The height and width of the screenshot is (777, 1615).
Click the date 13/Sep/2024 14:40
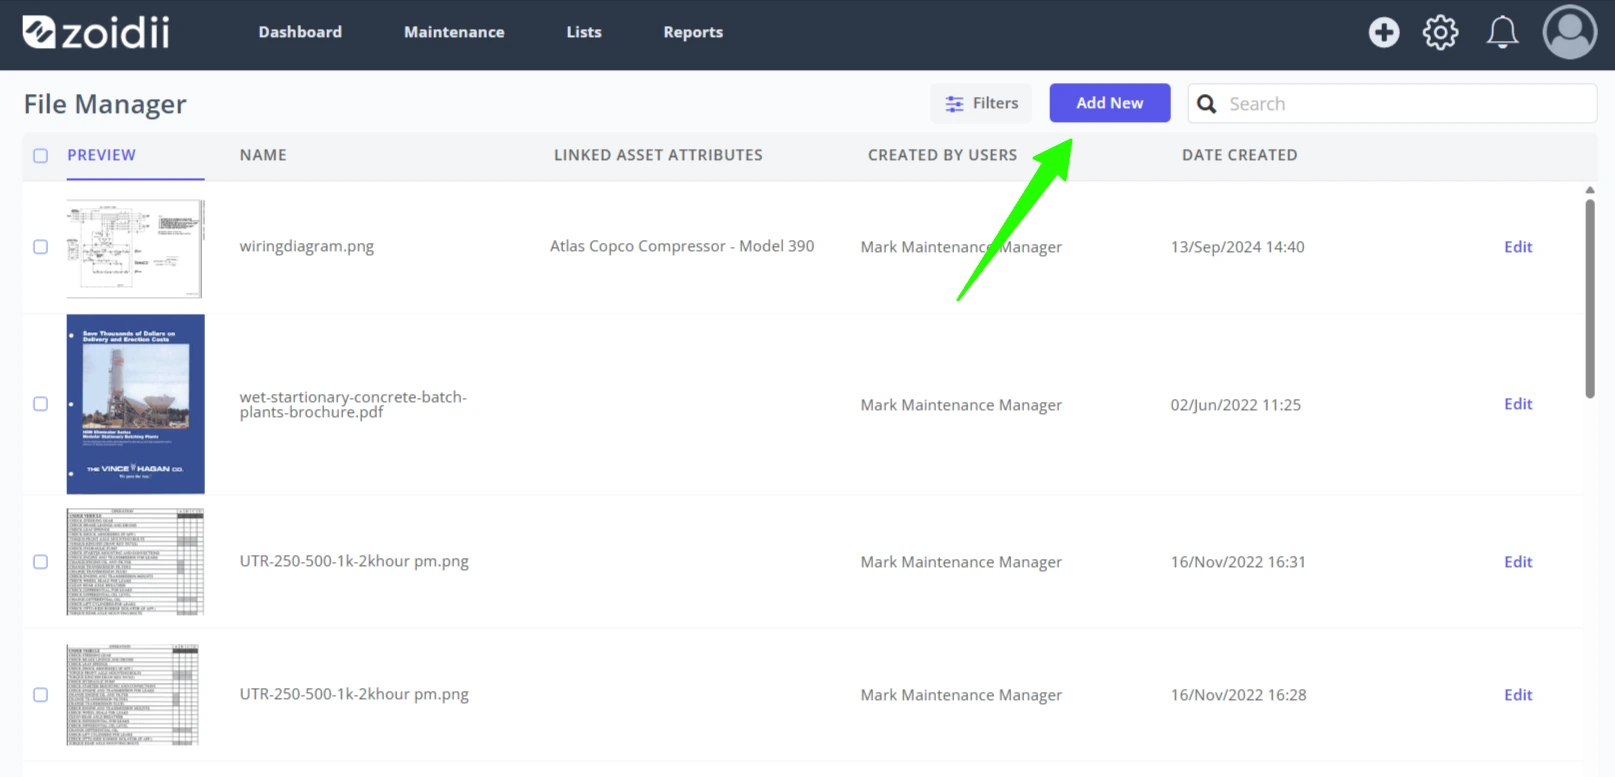(1238, 247)
